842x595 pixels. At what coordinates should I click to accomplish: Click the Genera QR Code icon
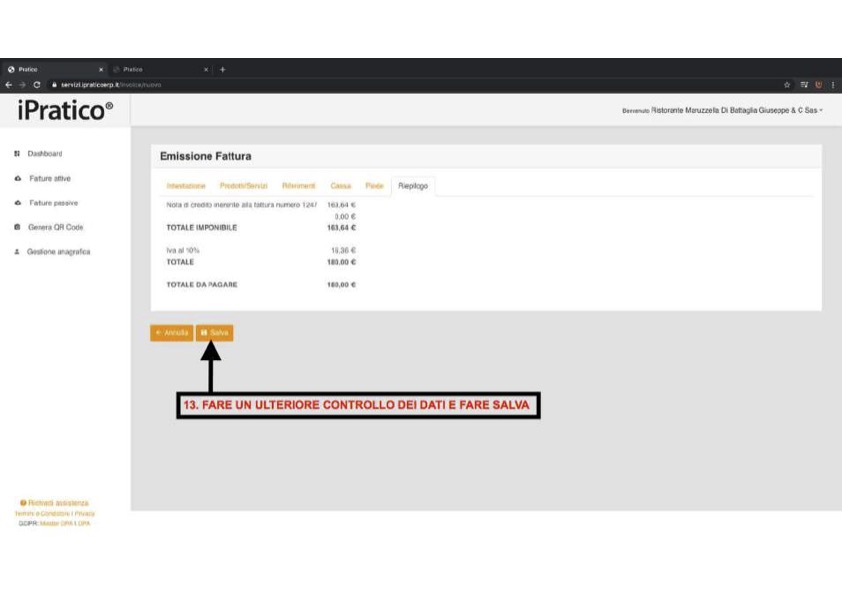18,227
